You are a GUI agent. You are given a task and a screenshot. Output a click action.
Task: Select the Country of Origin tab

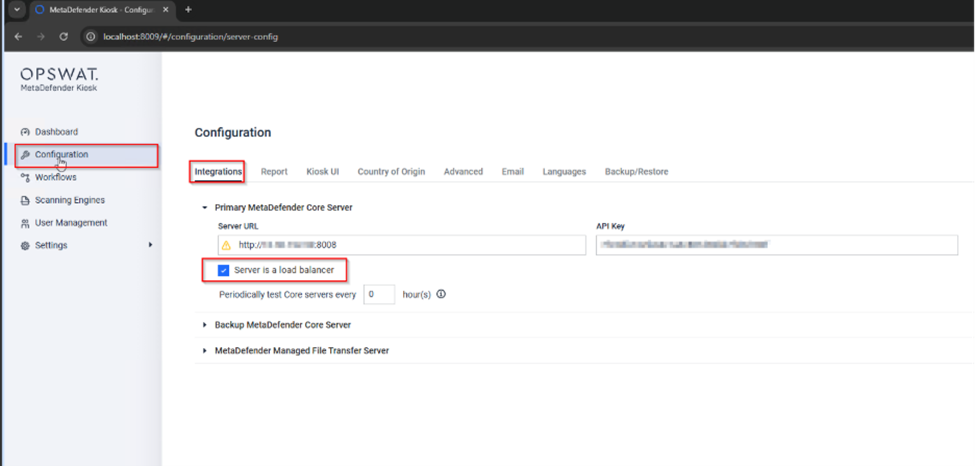click(x=391, y=172)
